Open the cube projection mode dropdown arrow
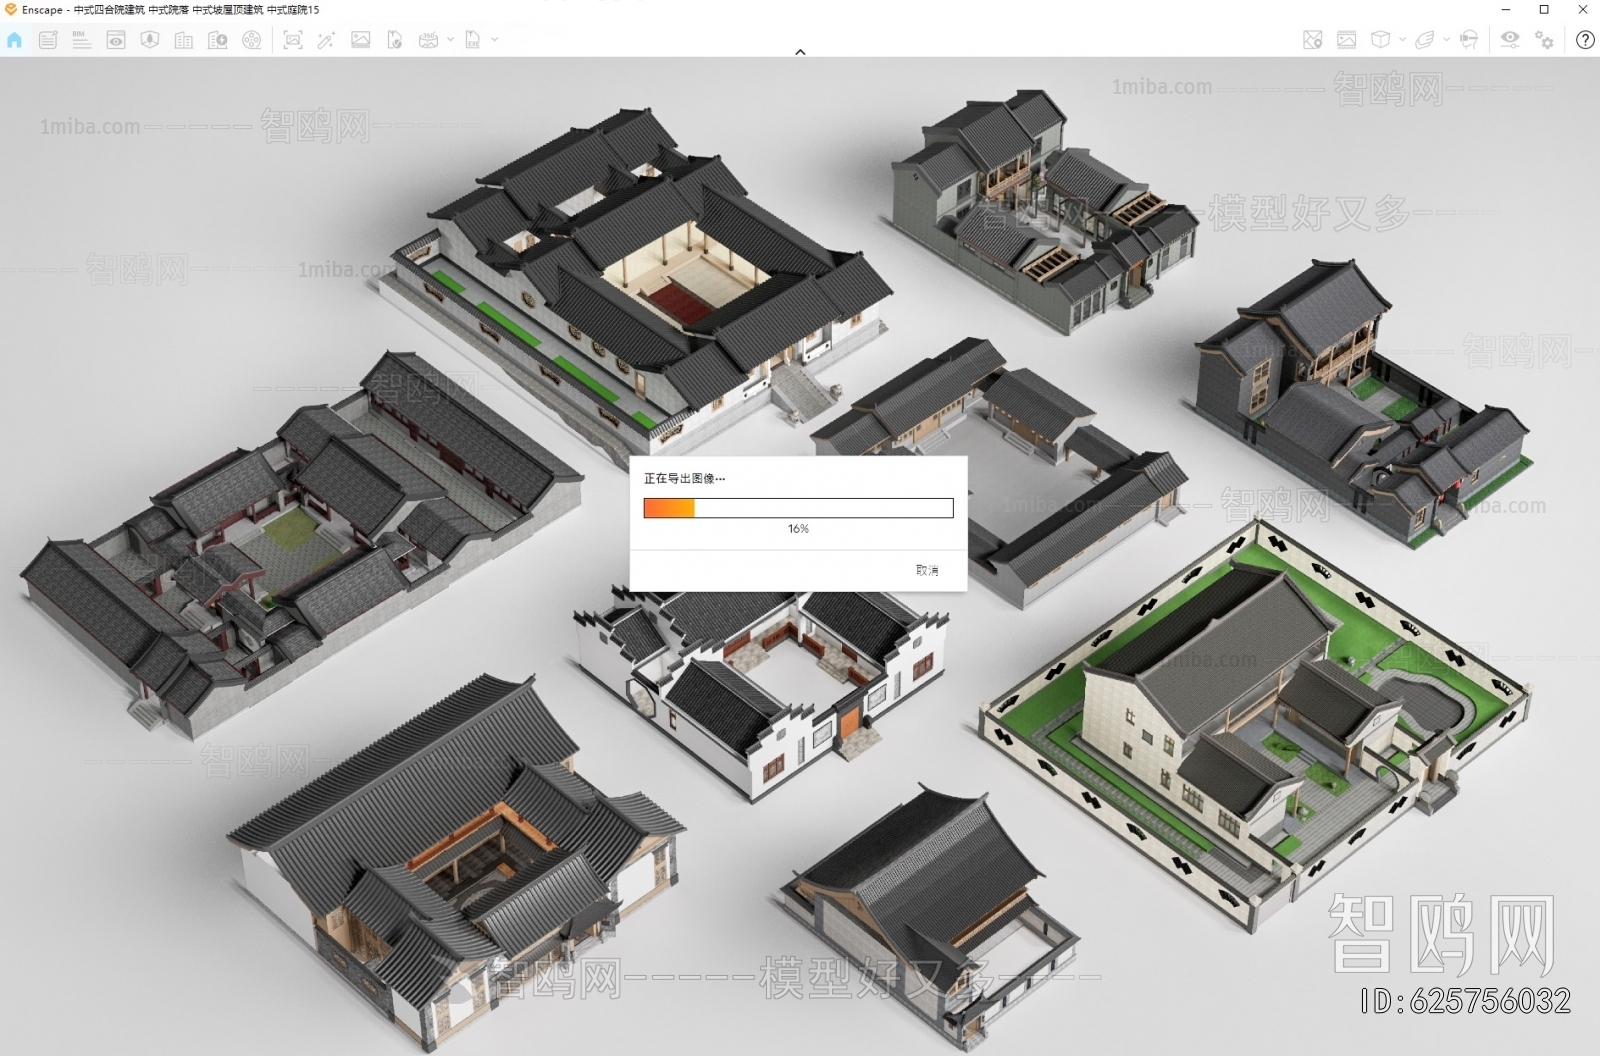 pyautogui.click(x=1402, y=40)
